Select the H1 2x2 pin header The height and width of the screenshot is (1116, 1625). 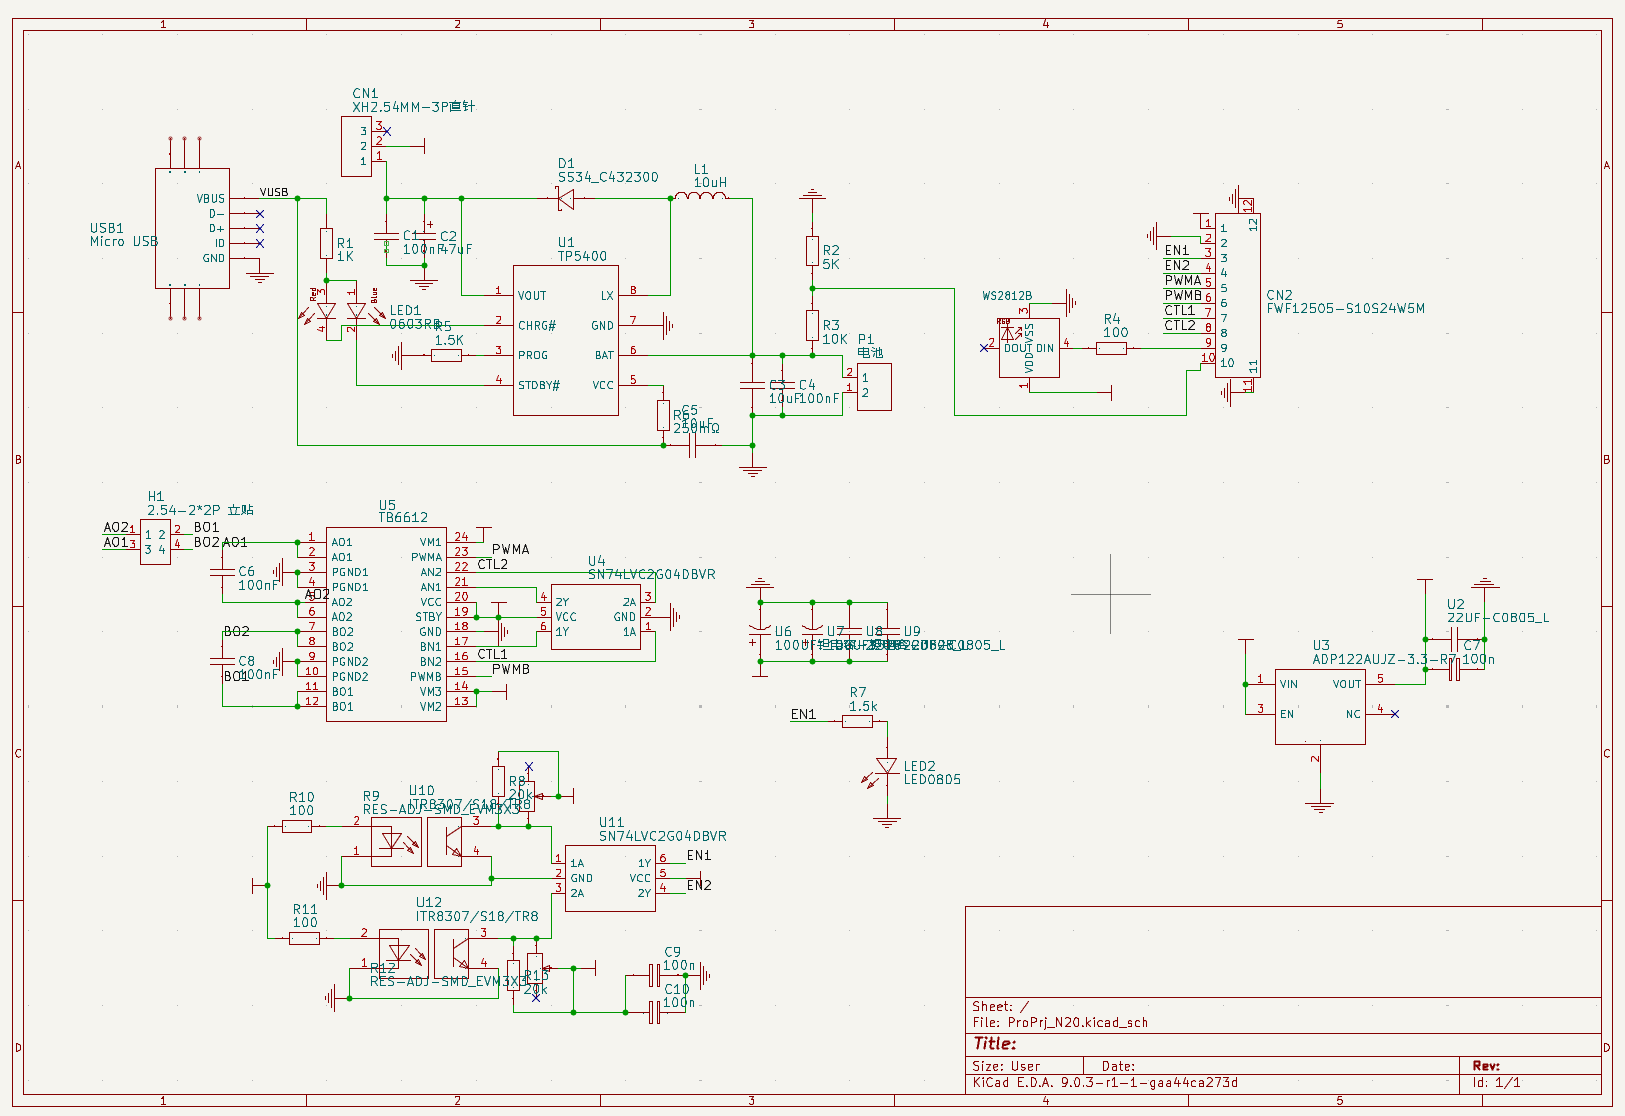(x=155, y=542)
